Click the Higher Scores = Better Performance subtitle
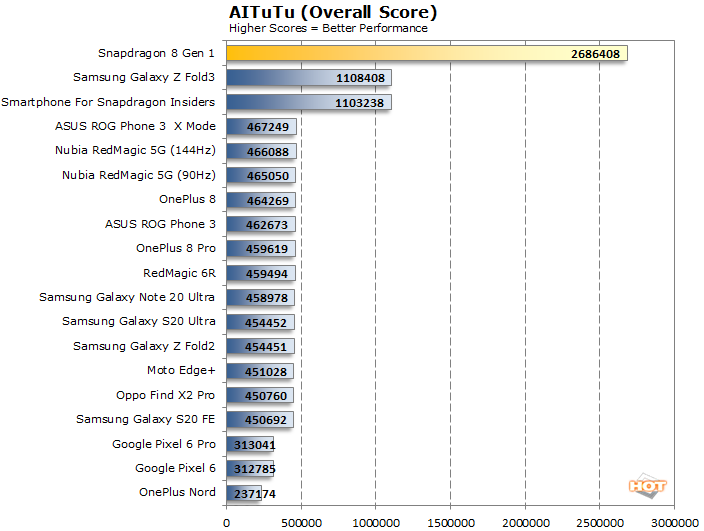The width and height of the screenshot is (704, 531). 328,28
